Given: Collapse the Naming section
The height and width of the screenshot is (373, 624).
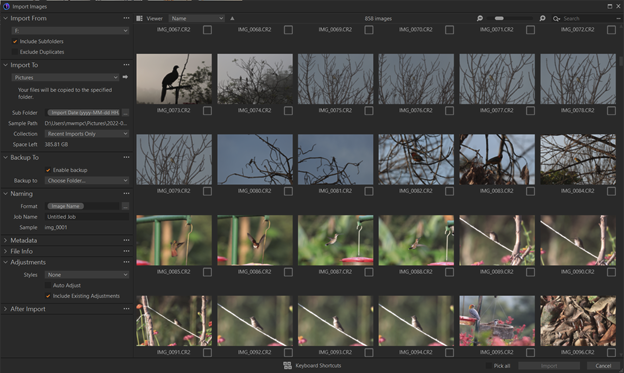Looking at the screenshot, I should click(5, 193).
